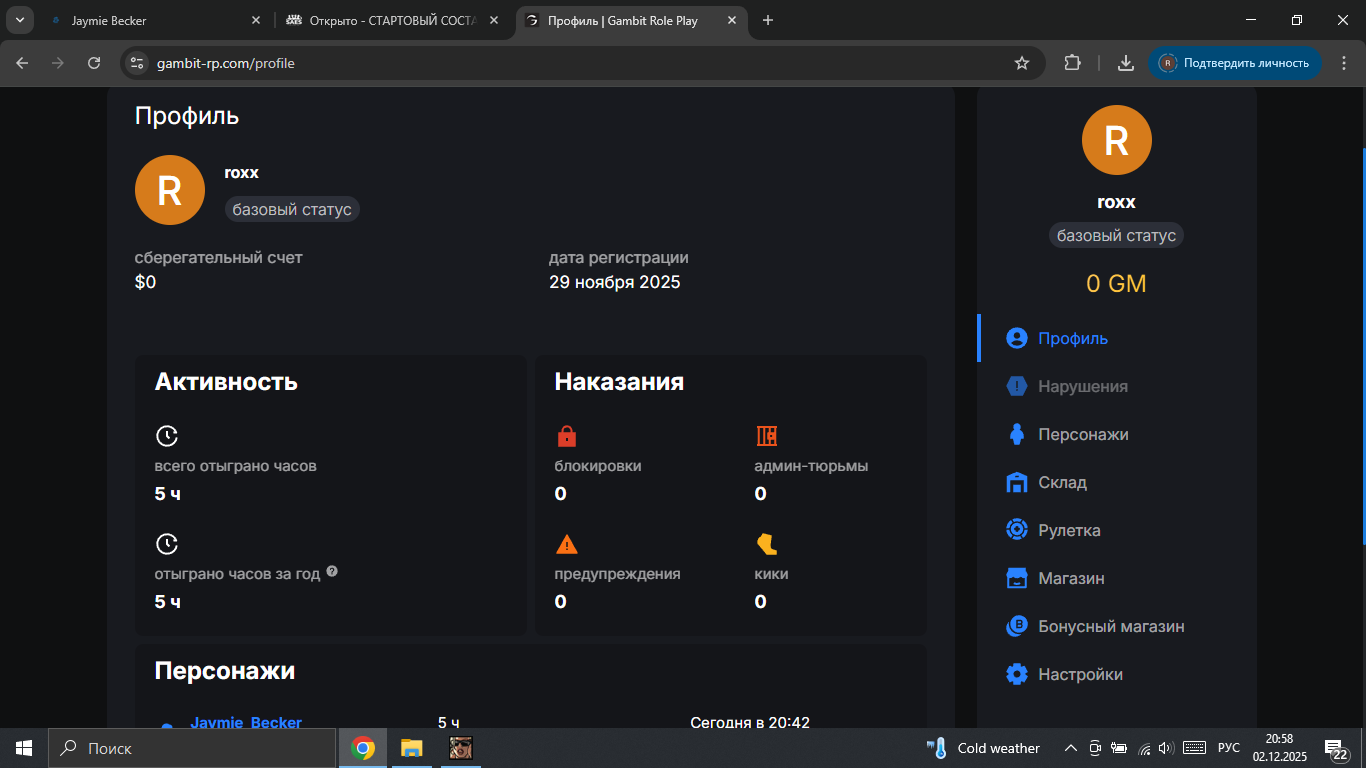Switch to the Открыто СТАРТОВЫЙ СОСТАВ tab
Image resolution: width=1366 pixels, height=768 pixels.
390,20
